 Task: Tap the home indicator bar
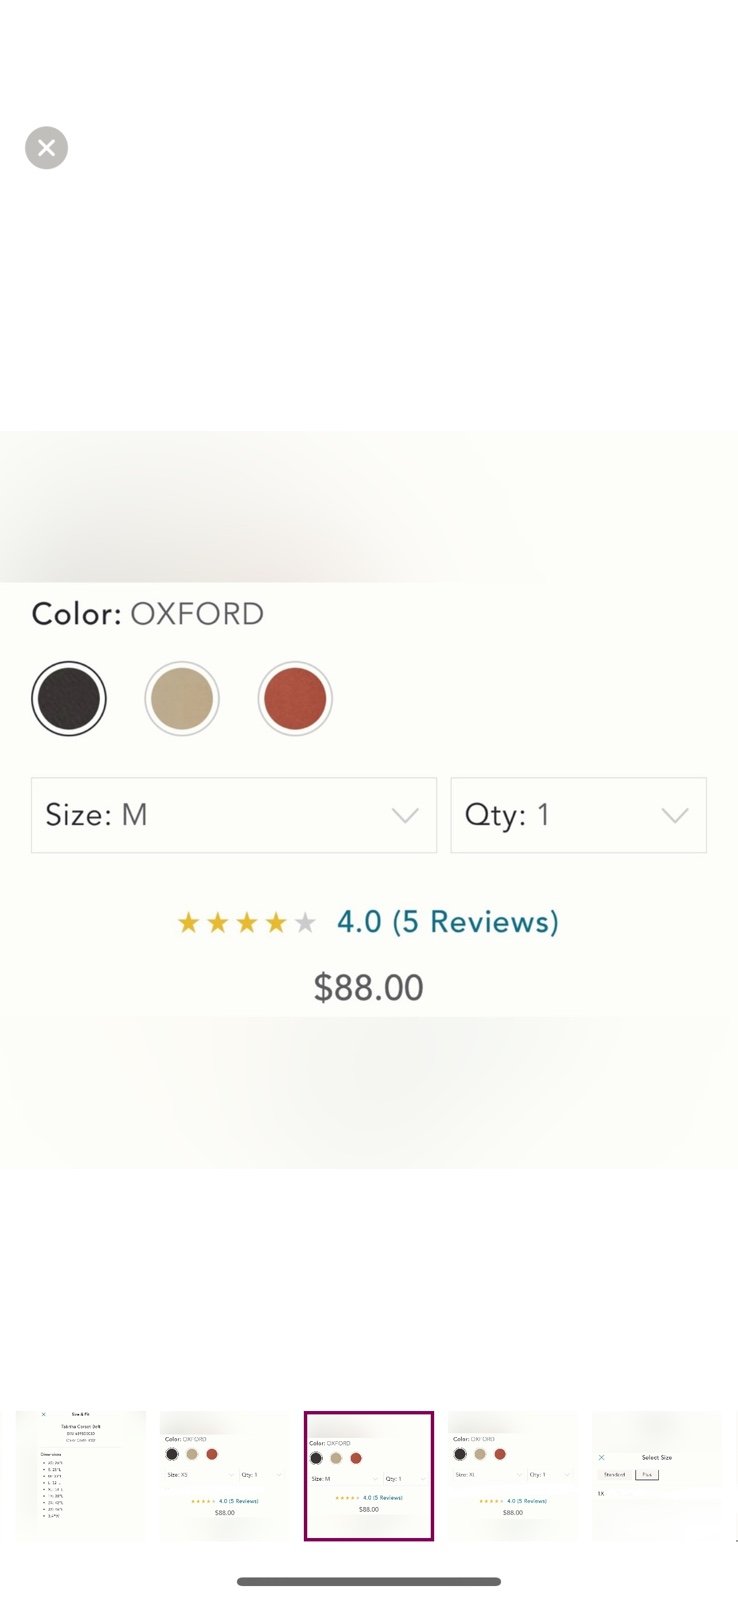pyautogui.click(x=369, y=1582)
